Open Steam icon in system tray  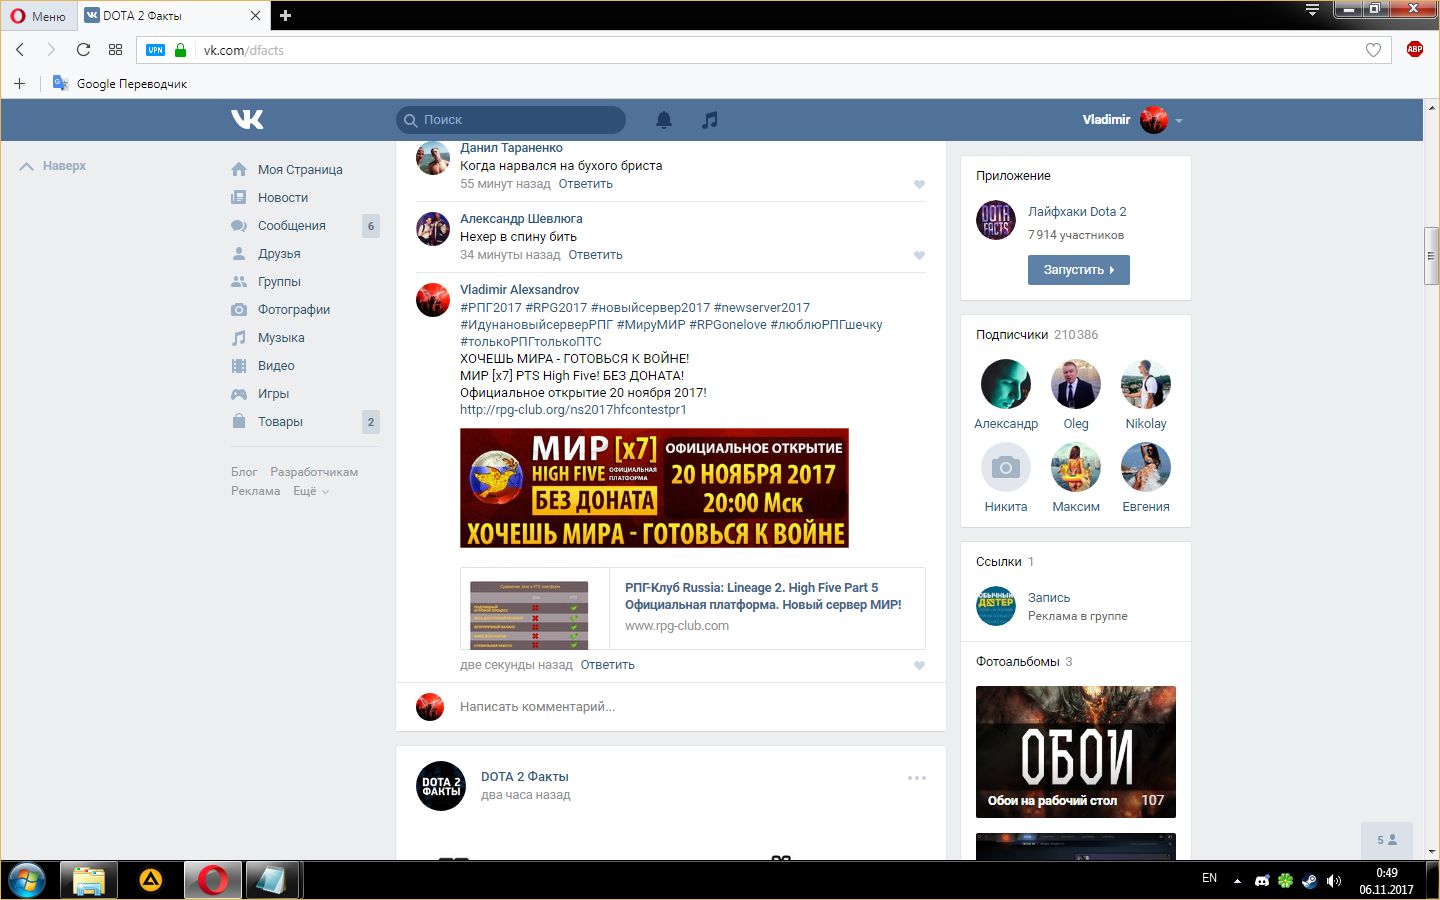point(1309,881)
